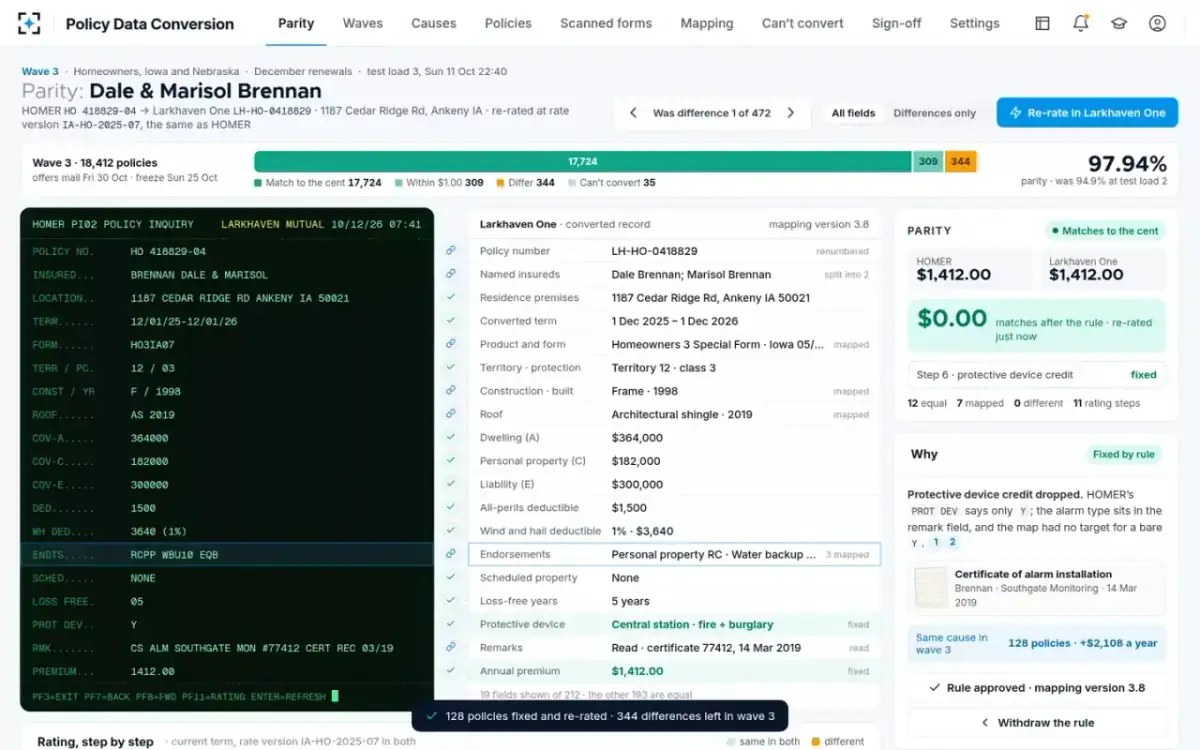Click the app logo icon
The width and height of the screenshot is (1200, 750).
(x=30, y=23)
